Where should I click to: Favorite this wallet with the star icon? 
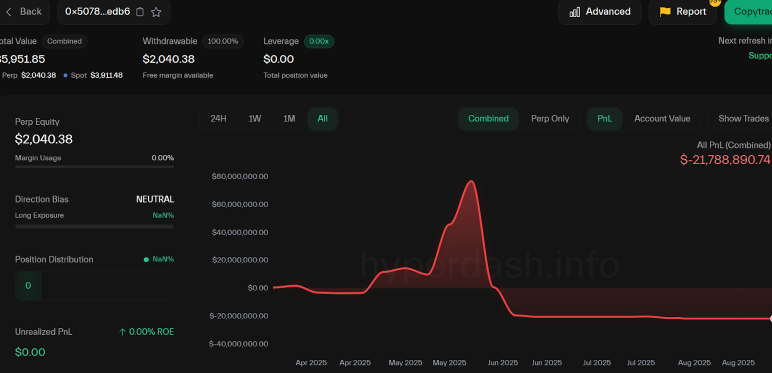(156, 12)
